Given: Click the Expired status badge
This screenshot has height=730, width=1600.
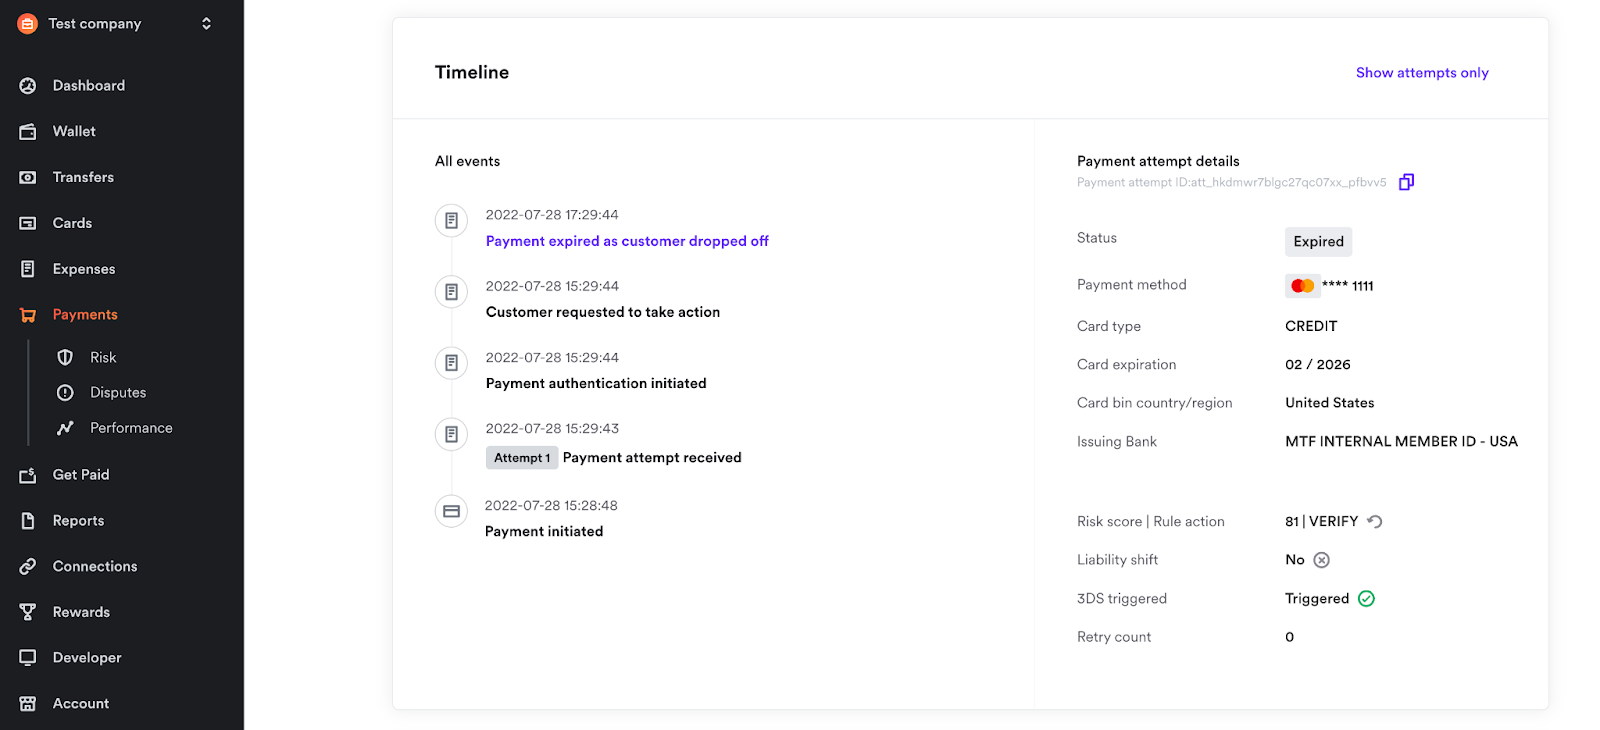Looking at the screenshot, I should point(1318,242).
